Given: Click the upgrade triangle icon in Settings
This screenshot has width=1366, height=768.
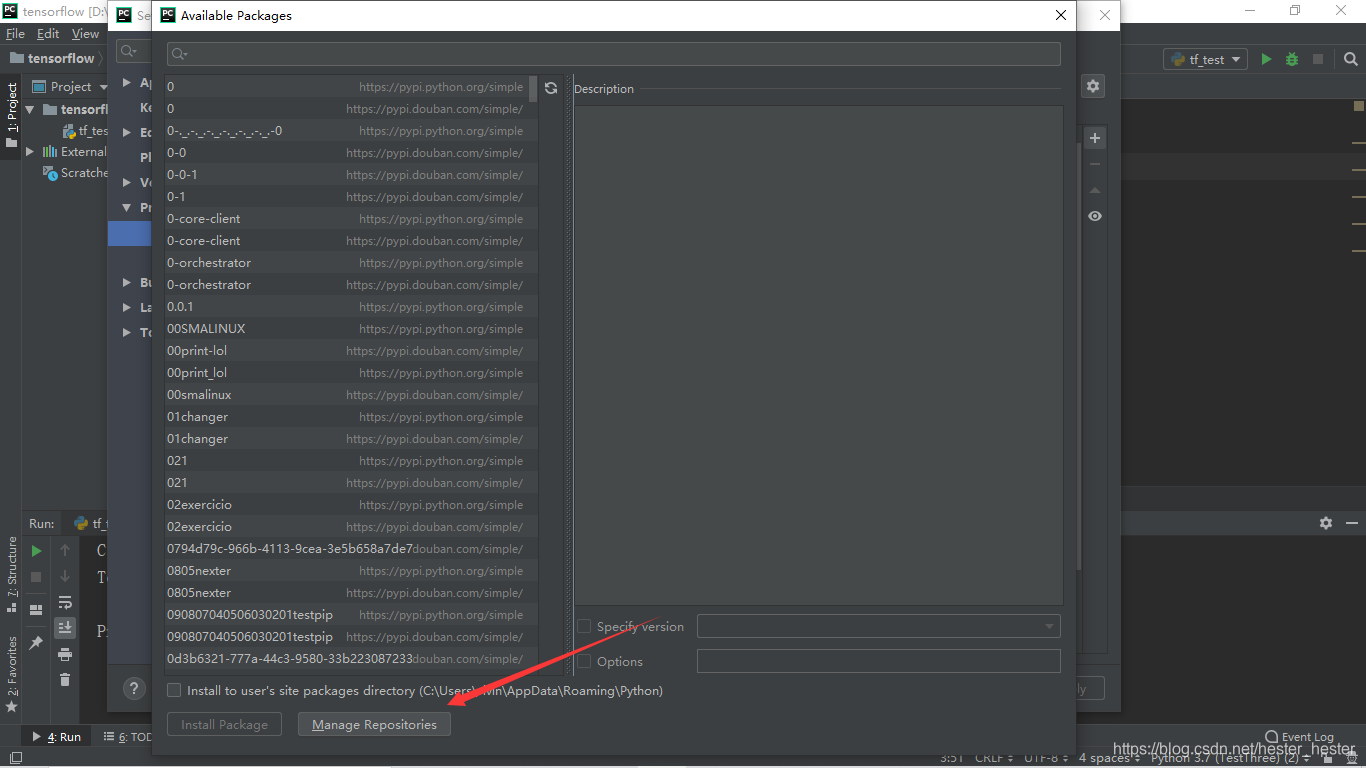Looking at the screenshot, I should click(x=1095, y=190).
